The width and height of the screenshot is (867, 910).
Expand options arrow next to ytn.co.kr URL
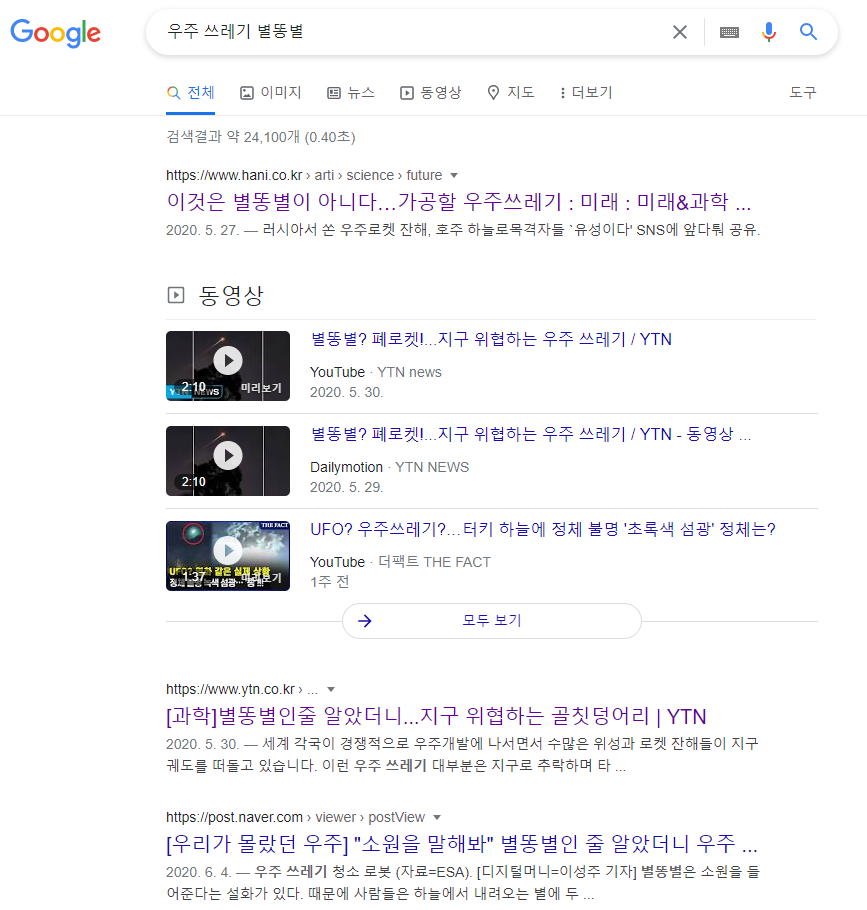click(x=331, y=689)
